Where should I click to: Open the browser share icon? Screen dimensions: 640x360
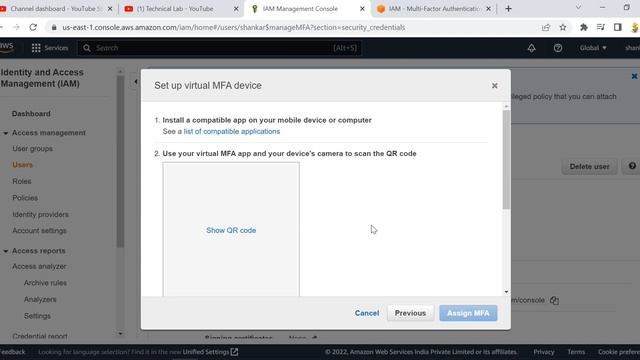click(x=546, y=27)
